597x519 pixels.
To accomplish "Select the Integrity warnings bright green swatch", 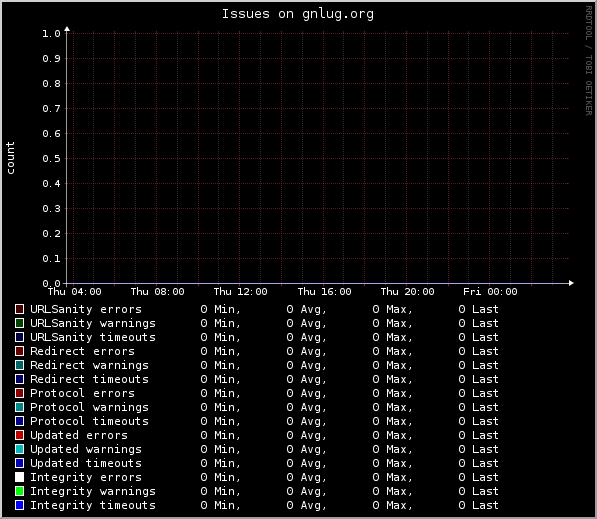I will 19,491.
